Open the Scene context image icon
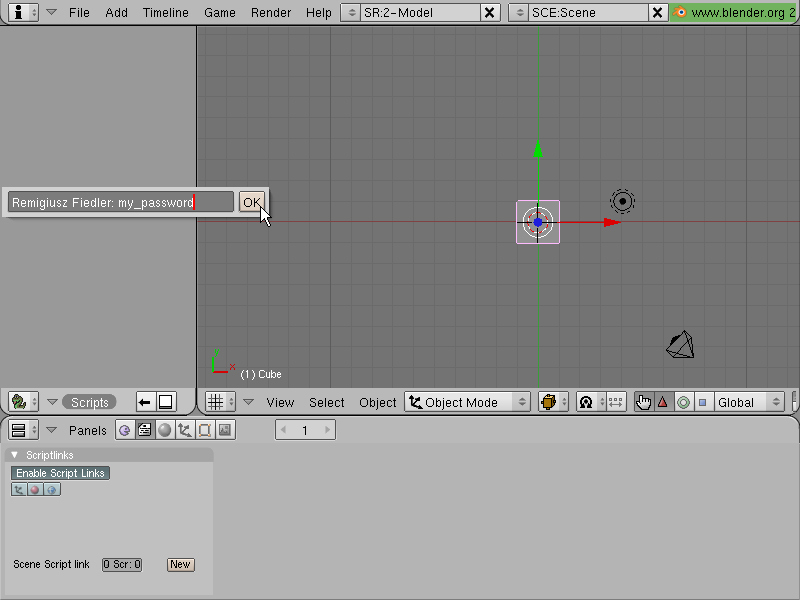 tap(224, 430)
